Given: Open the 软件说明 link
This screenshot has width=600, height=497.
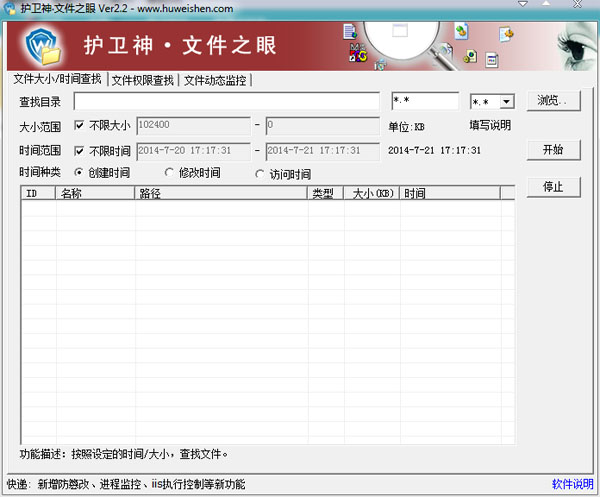Looking at the screenshot, I should coord(572,485).
